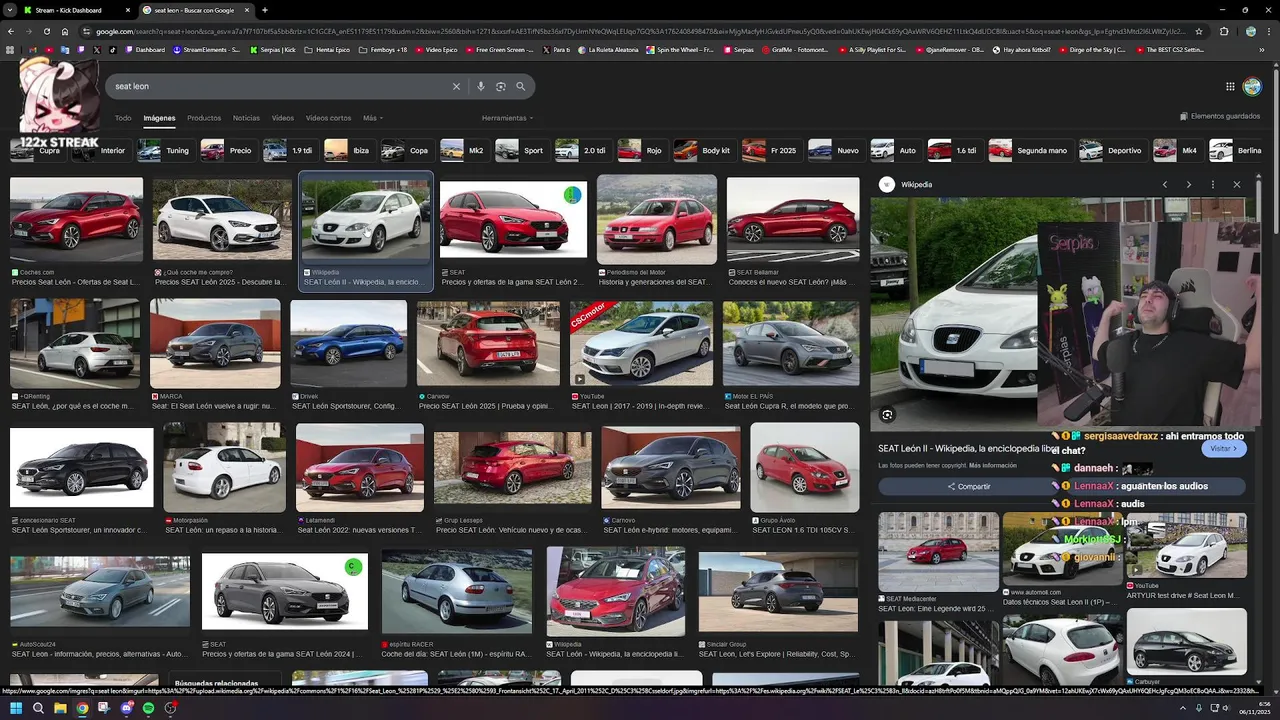Filter images by the Body kit chip
The height and width of the screenshot is (720, 1280).
pyautogui.click(x=704, y=151)
